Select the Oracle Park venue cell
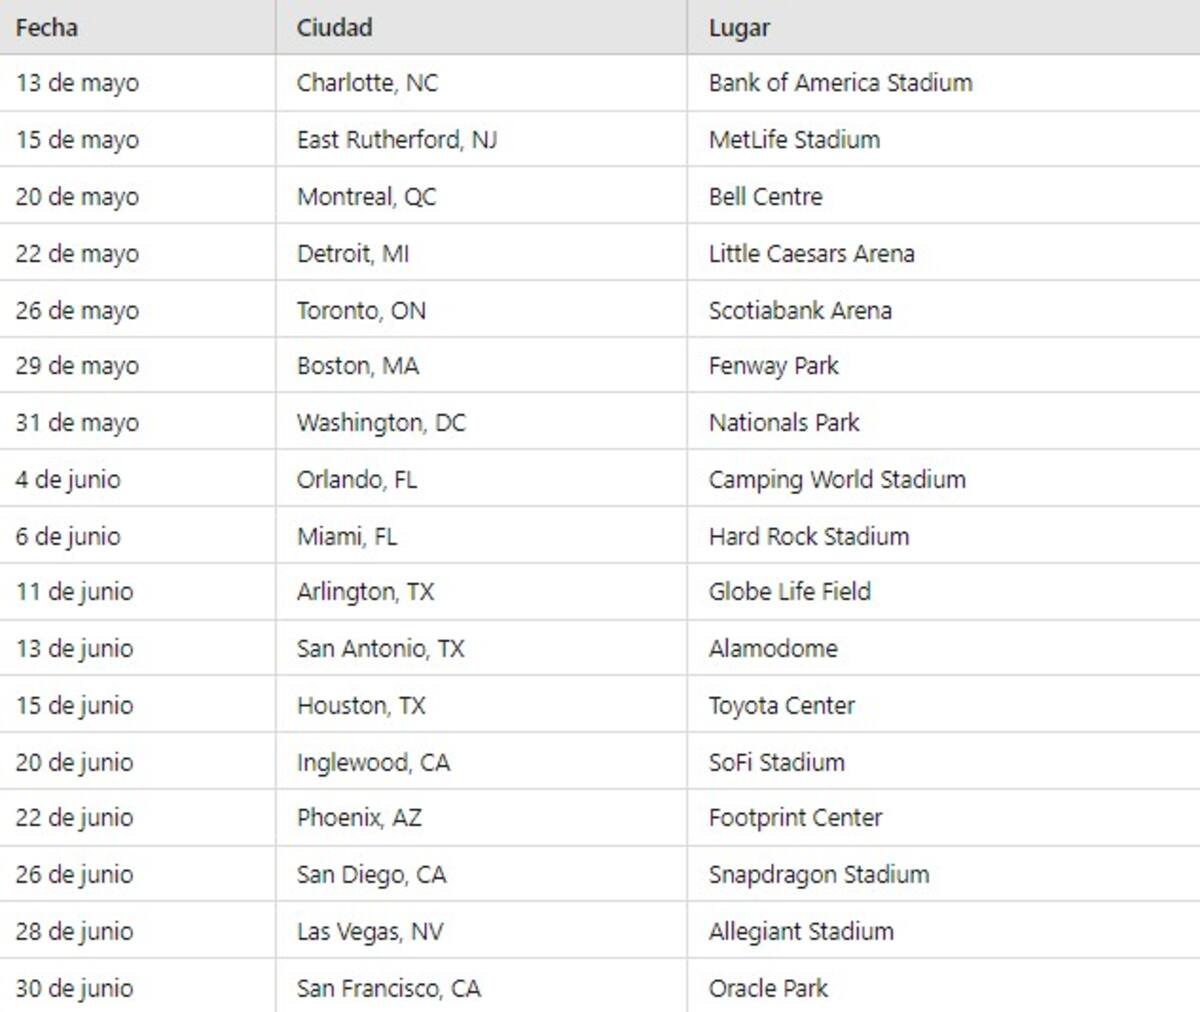 coord(768,989)
